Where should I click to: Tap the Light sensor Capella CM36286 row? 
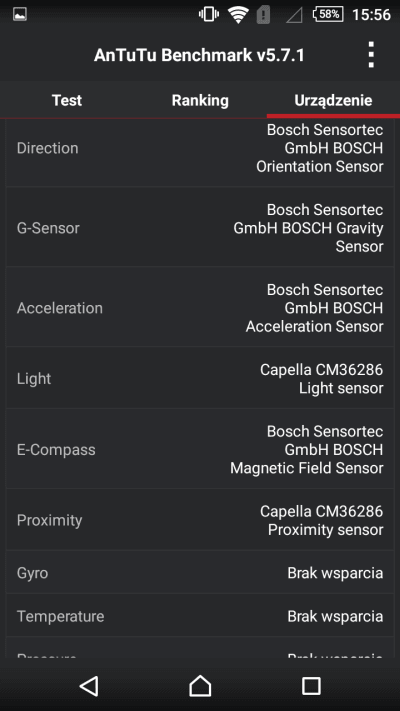[200, 378]
